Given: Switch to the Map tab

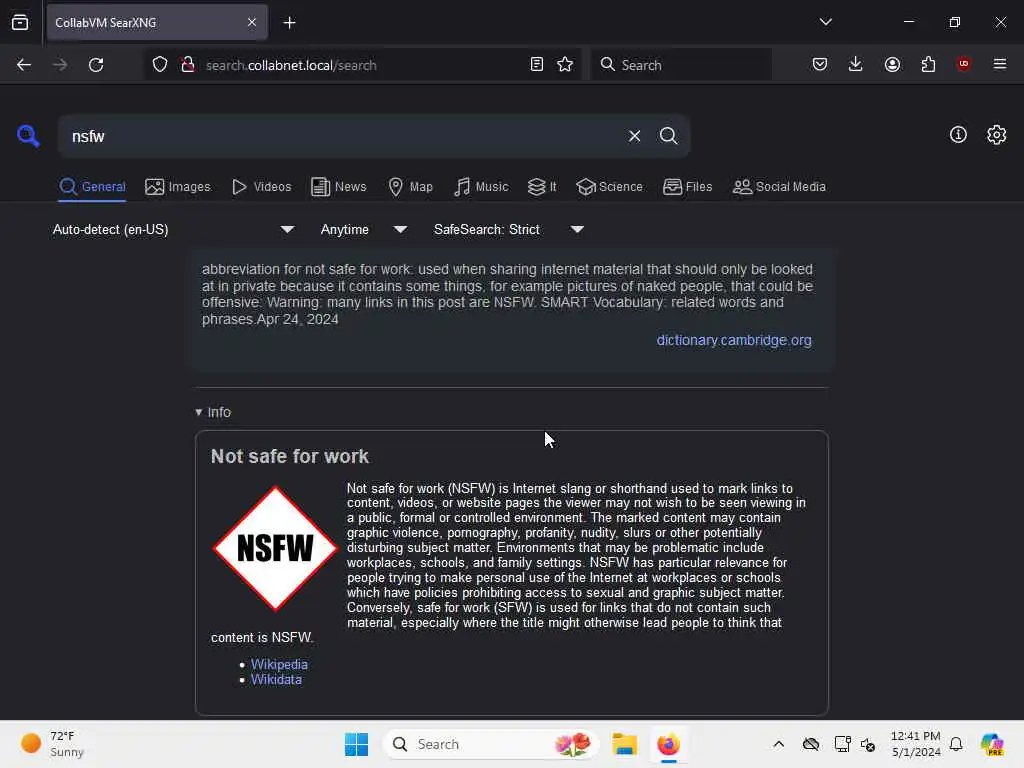Looking at the screenshot, I should 410,187.
